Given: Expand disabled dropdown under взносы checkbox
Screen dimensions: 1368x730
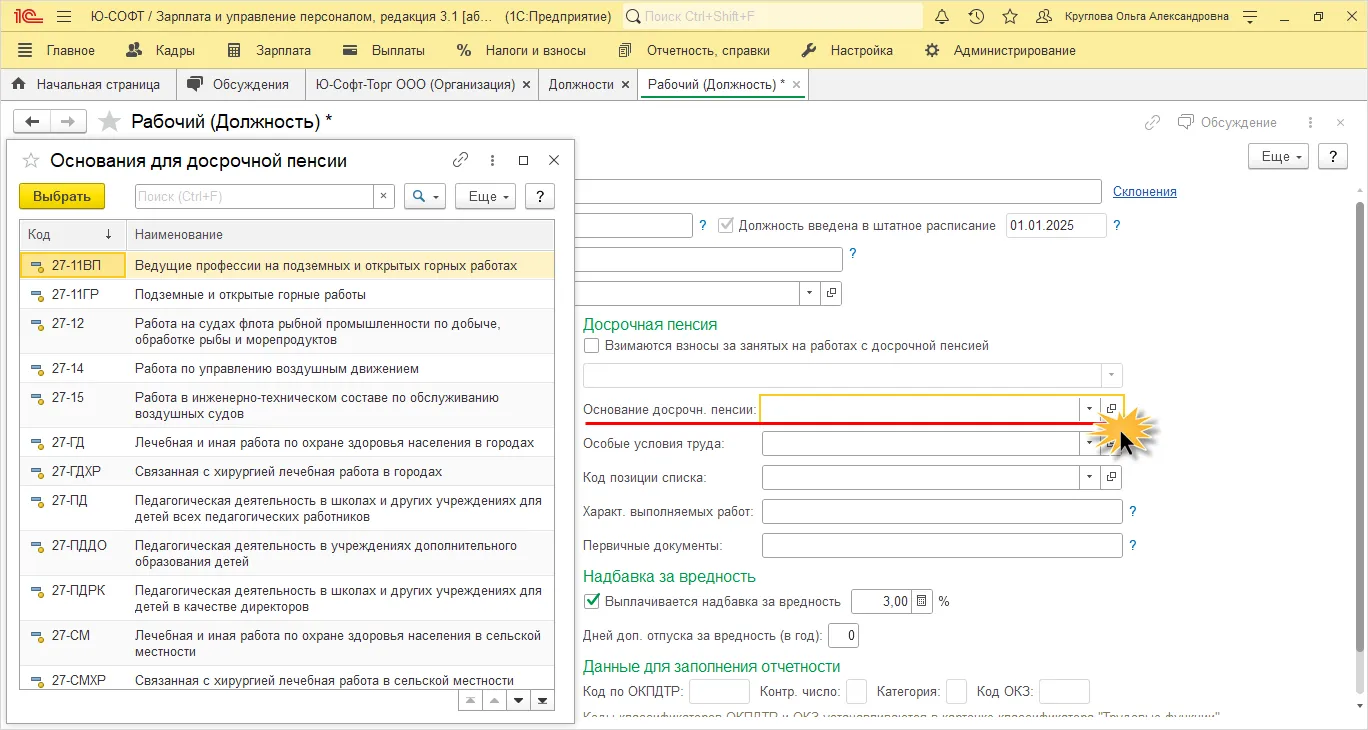Looking at the screenshot, I should 1111,375.
